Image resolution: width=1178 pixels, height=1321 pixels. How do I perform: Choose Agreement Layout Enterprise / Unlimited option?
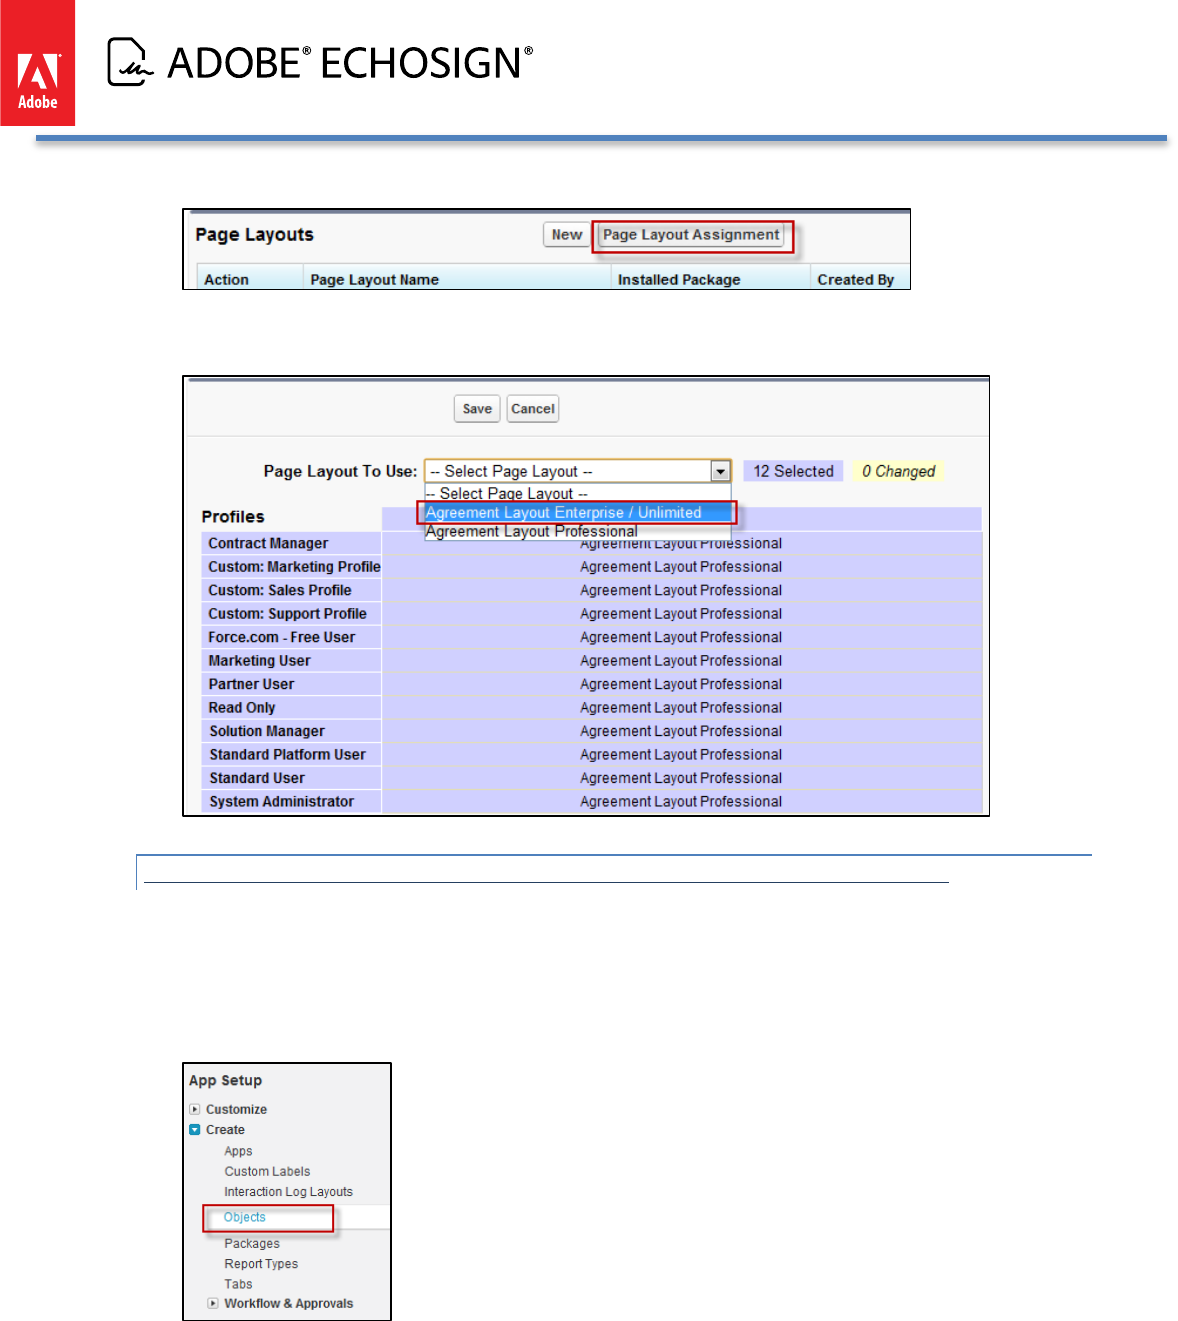(577, 513)
